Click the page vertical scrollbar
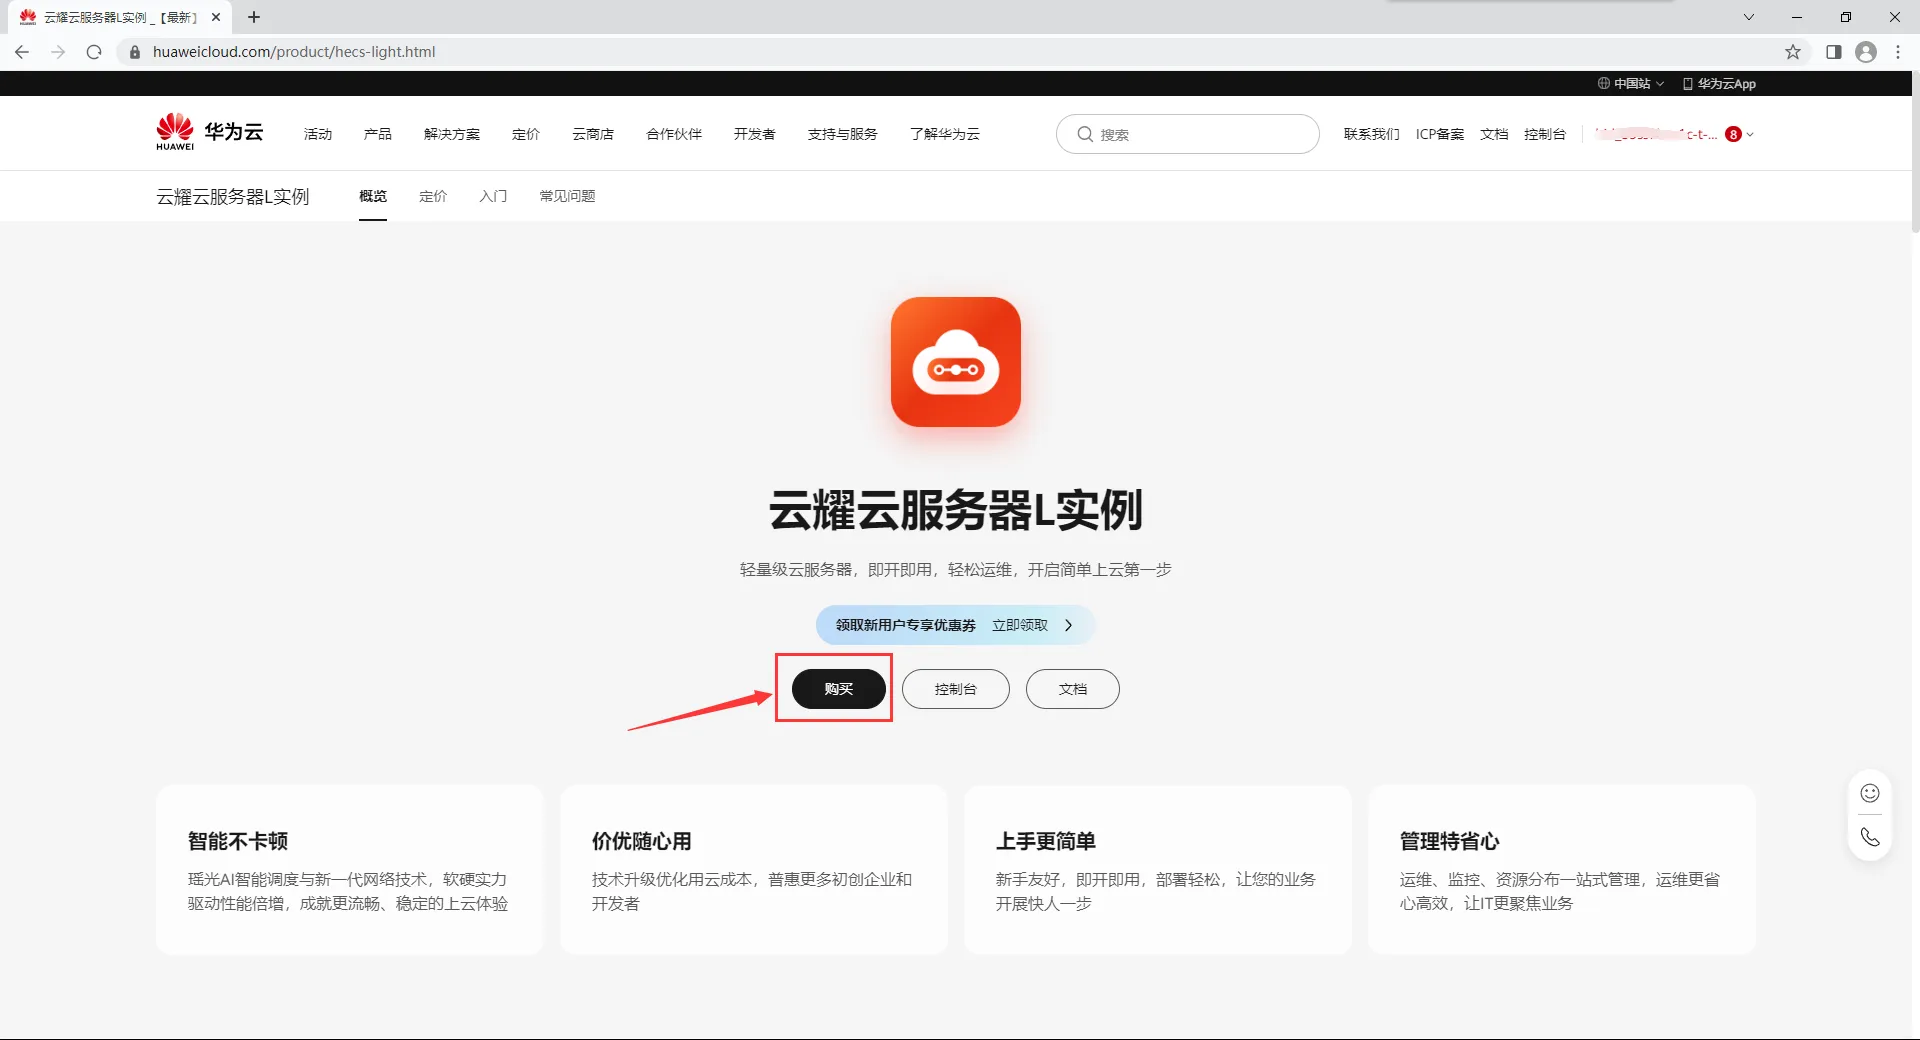Image resolution: width=1920 pixels, height=1040 pixels. tap(1915, 150)
